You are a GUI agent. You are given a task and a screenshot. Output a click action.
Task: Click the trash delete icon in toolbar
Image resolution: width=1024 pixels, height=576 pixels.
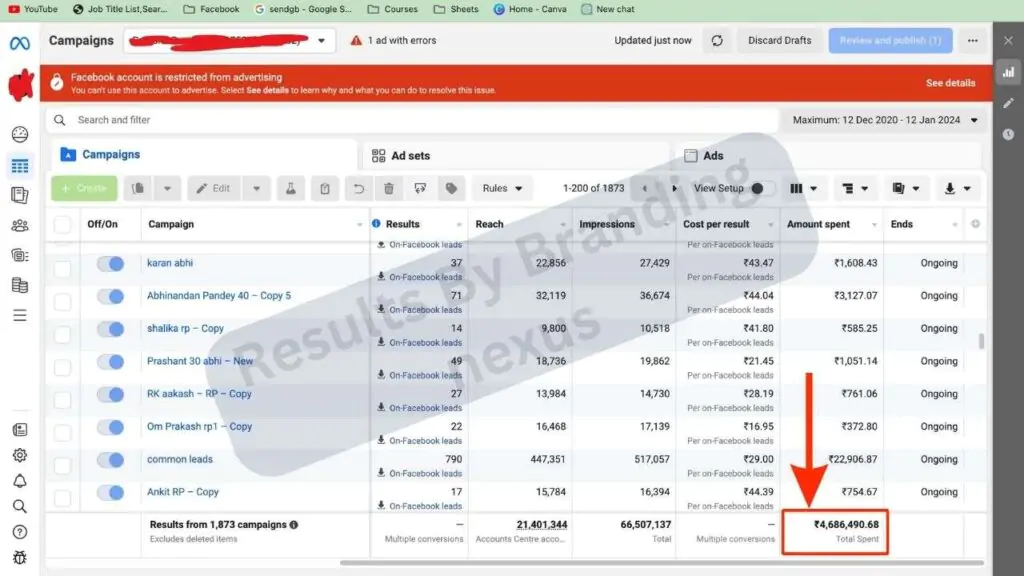389,188
